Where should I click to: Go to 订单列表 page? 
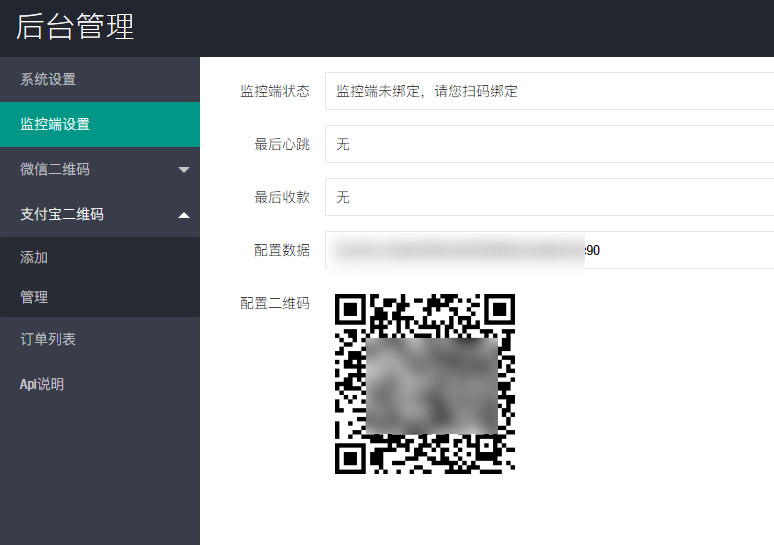click(100, 339)
